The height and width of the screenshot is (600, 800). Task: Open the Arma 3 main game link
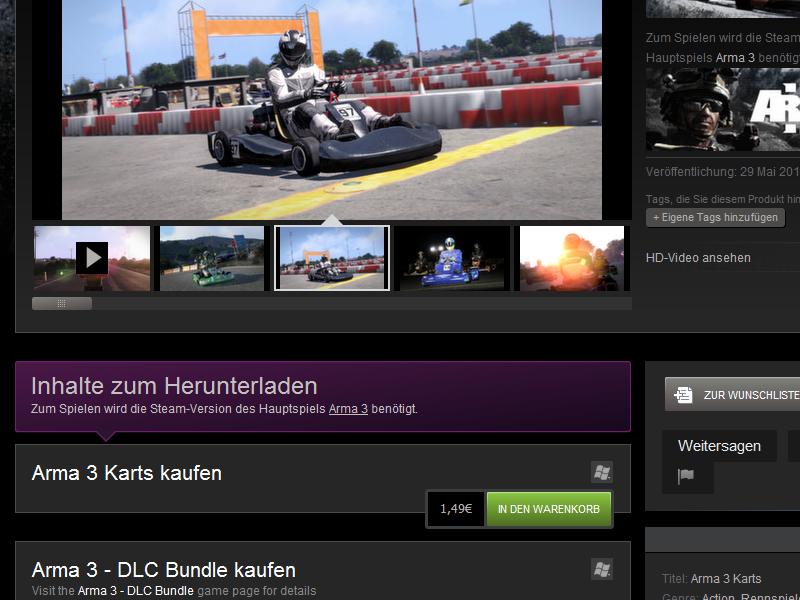click(348, 409)
